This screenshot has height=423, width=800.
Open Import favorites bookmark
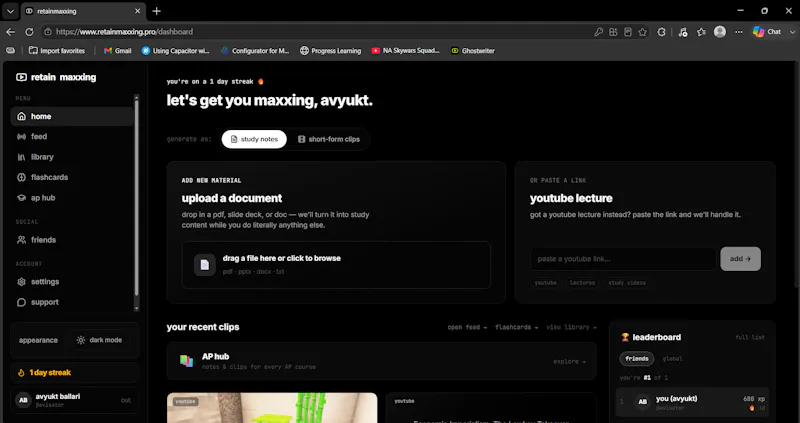coord(57,51)
